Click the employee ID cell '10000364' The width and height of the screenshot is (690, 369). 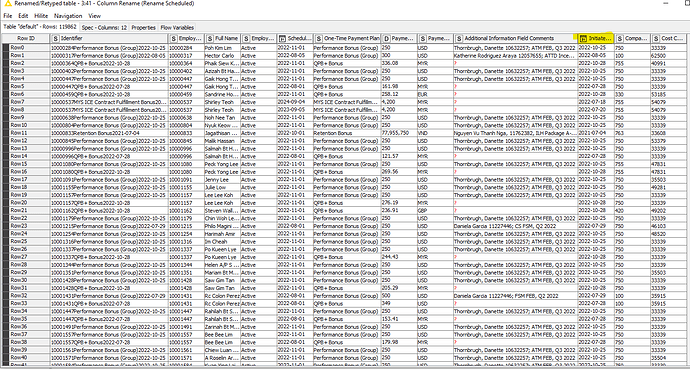(x=186, y=63)
